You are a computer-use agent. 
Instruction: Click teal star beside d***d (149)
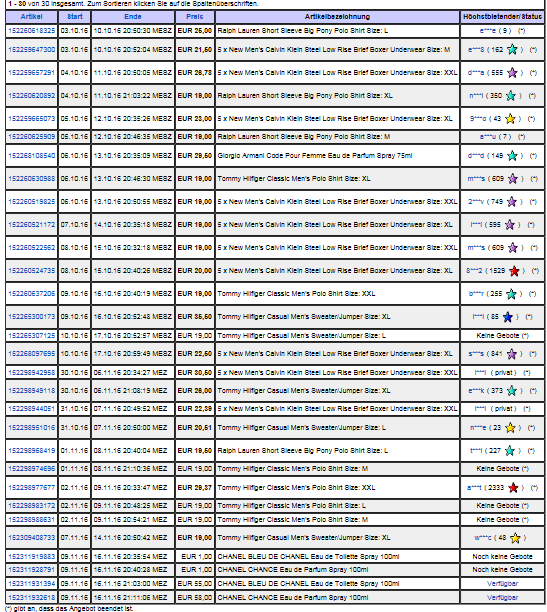(x=512, y=155)
